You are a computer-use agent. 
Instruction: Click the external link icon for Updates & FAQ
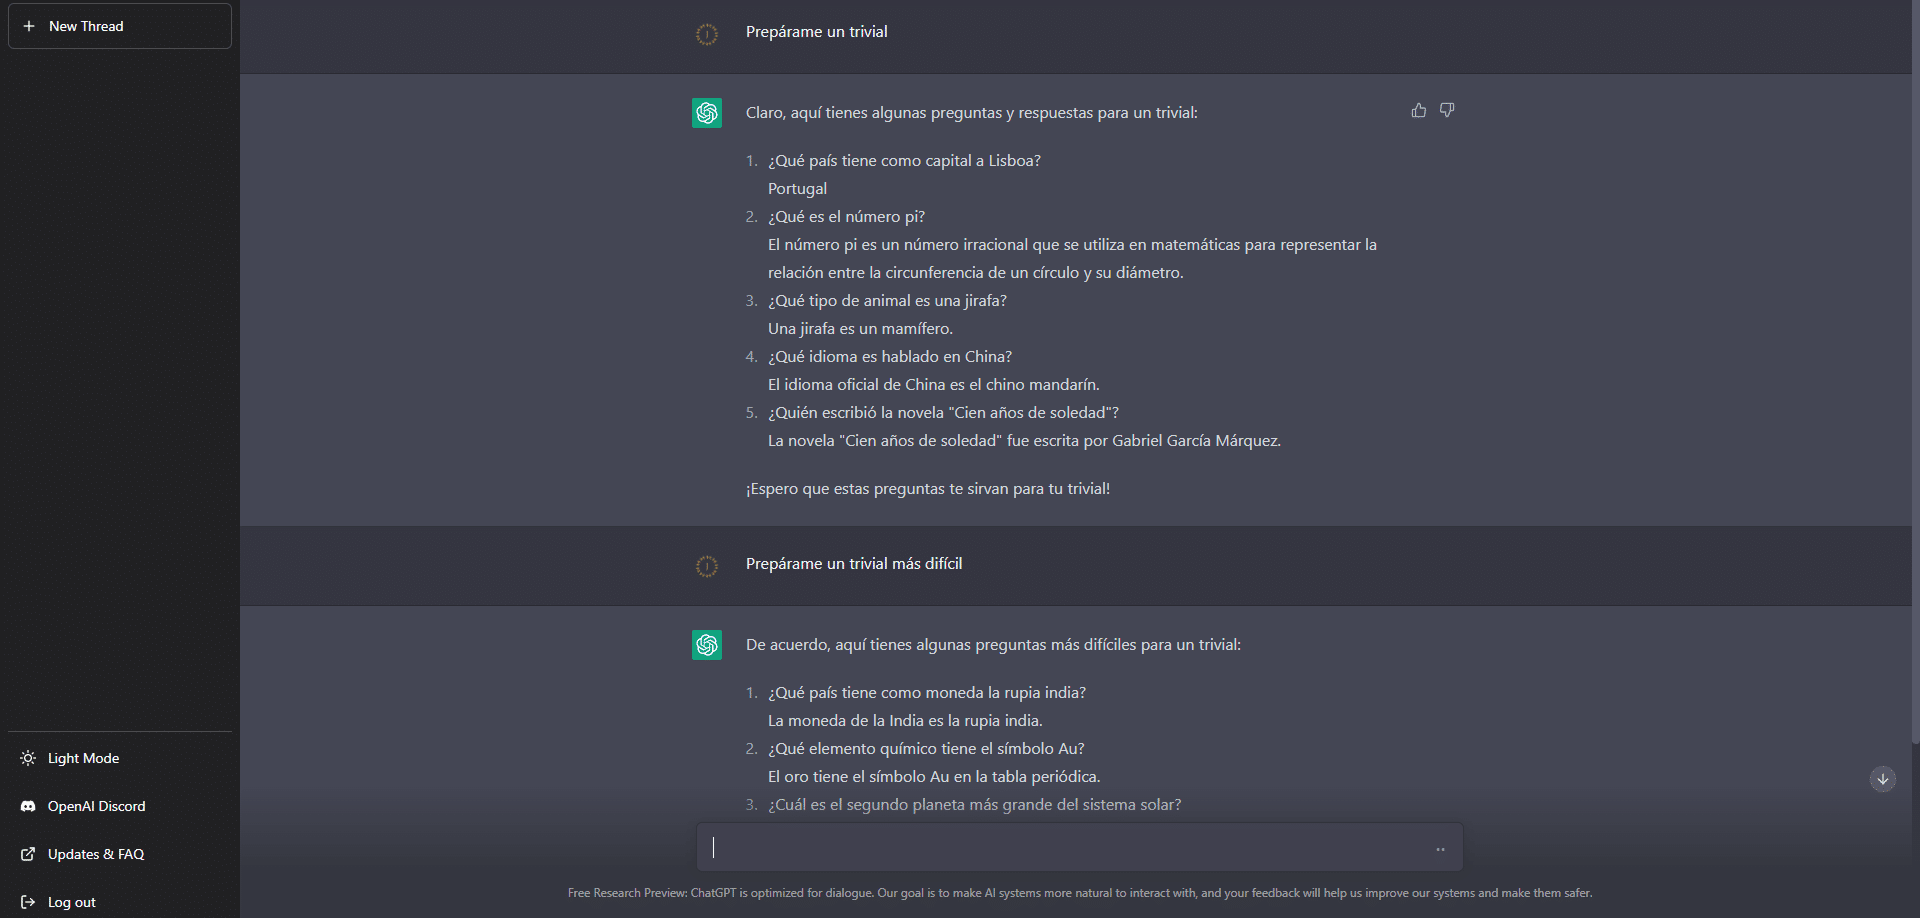click(28, 854)
